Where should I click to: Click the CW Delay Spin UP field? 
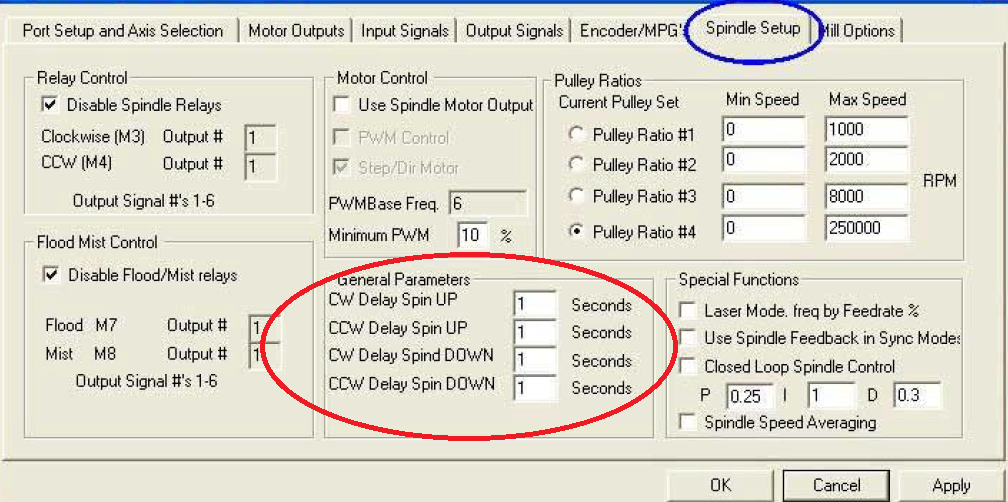(534, 304)
